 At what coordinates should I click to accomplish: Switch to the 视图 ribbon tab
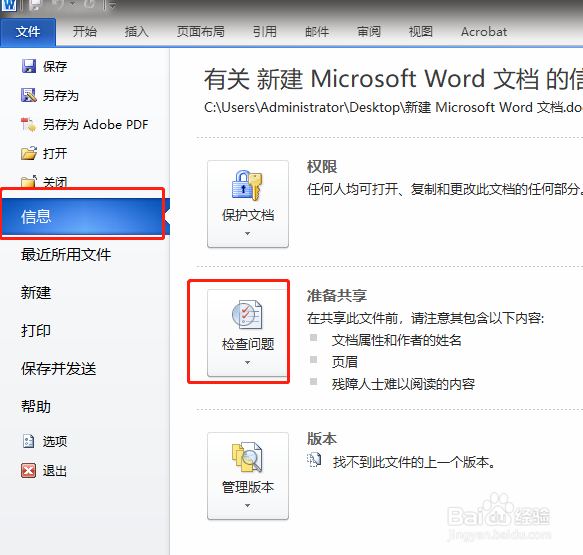tap(421, 32)
